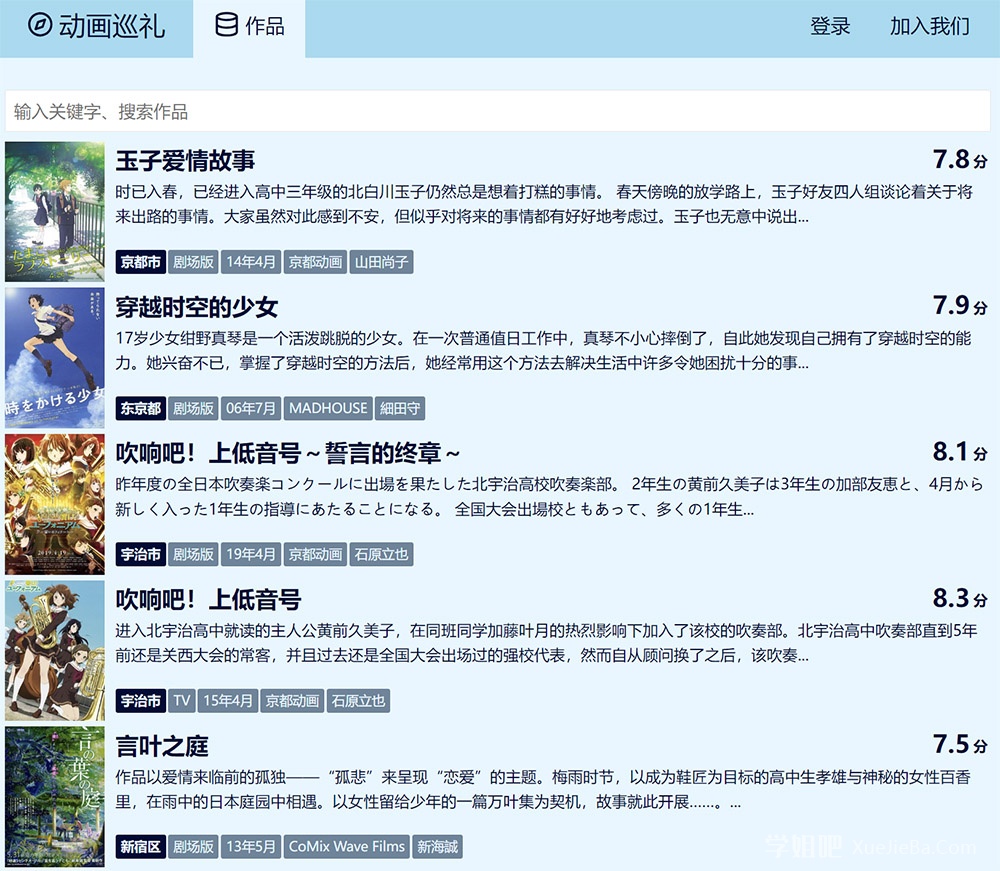Click the 7.8分 rating of 玉子爱情故事

tap(960, 159)
